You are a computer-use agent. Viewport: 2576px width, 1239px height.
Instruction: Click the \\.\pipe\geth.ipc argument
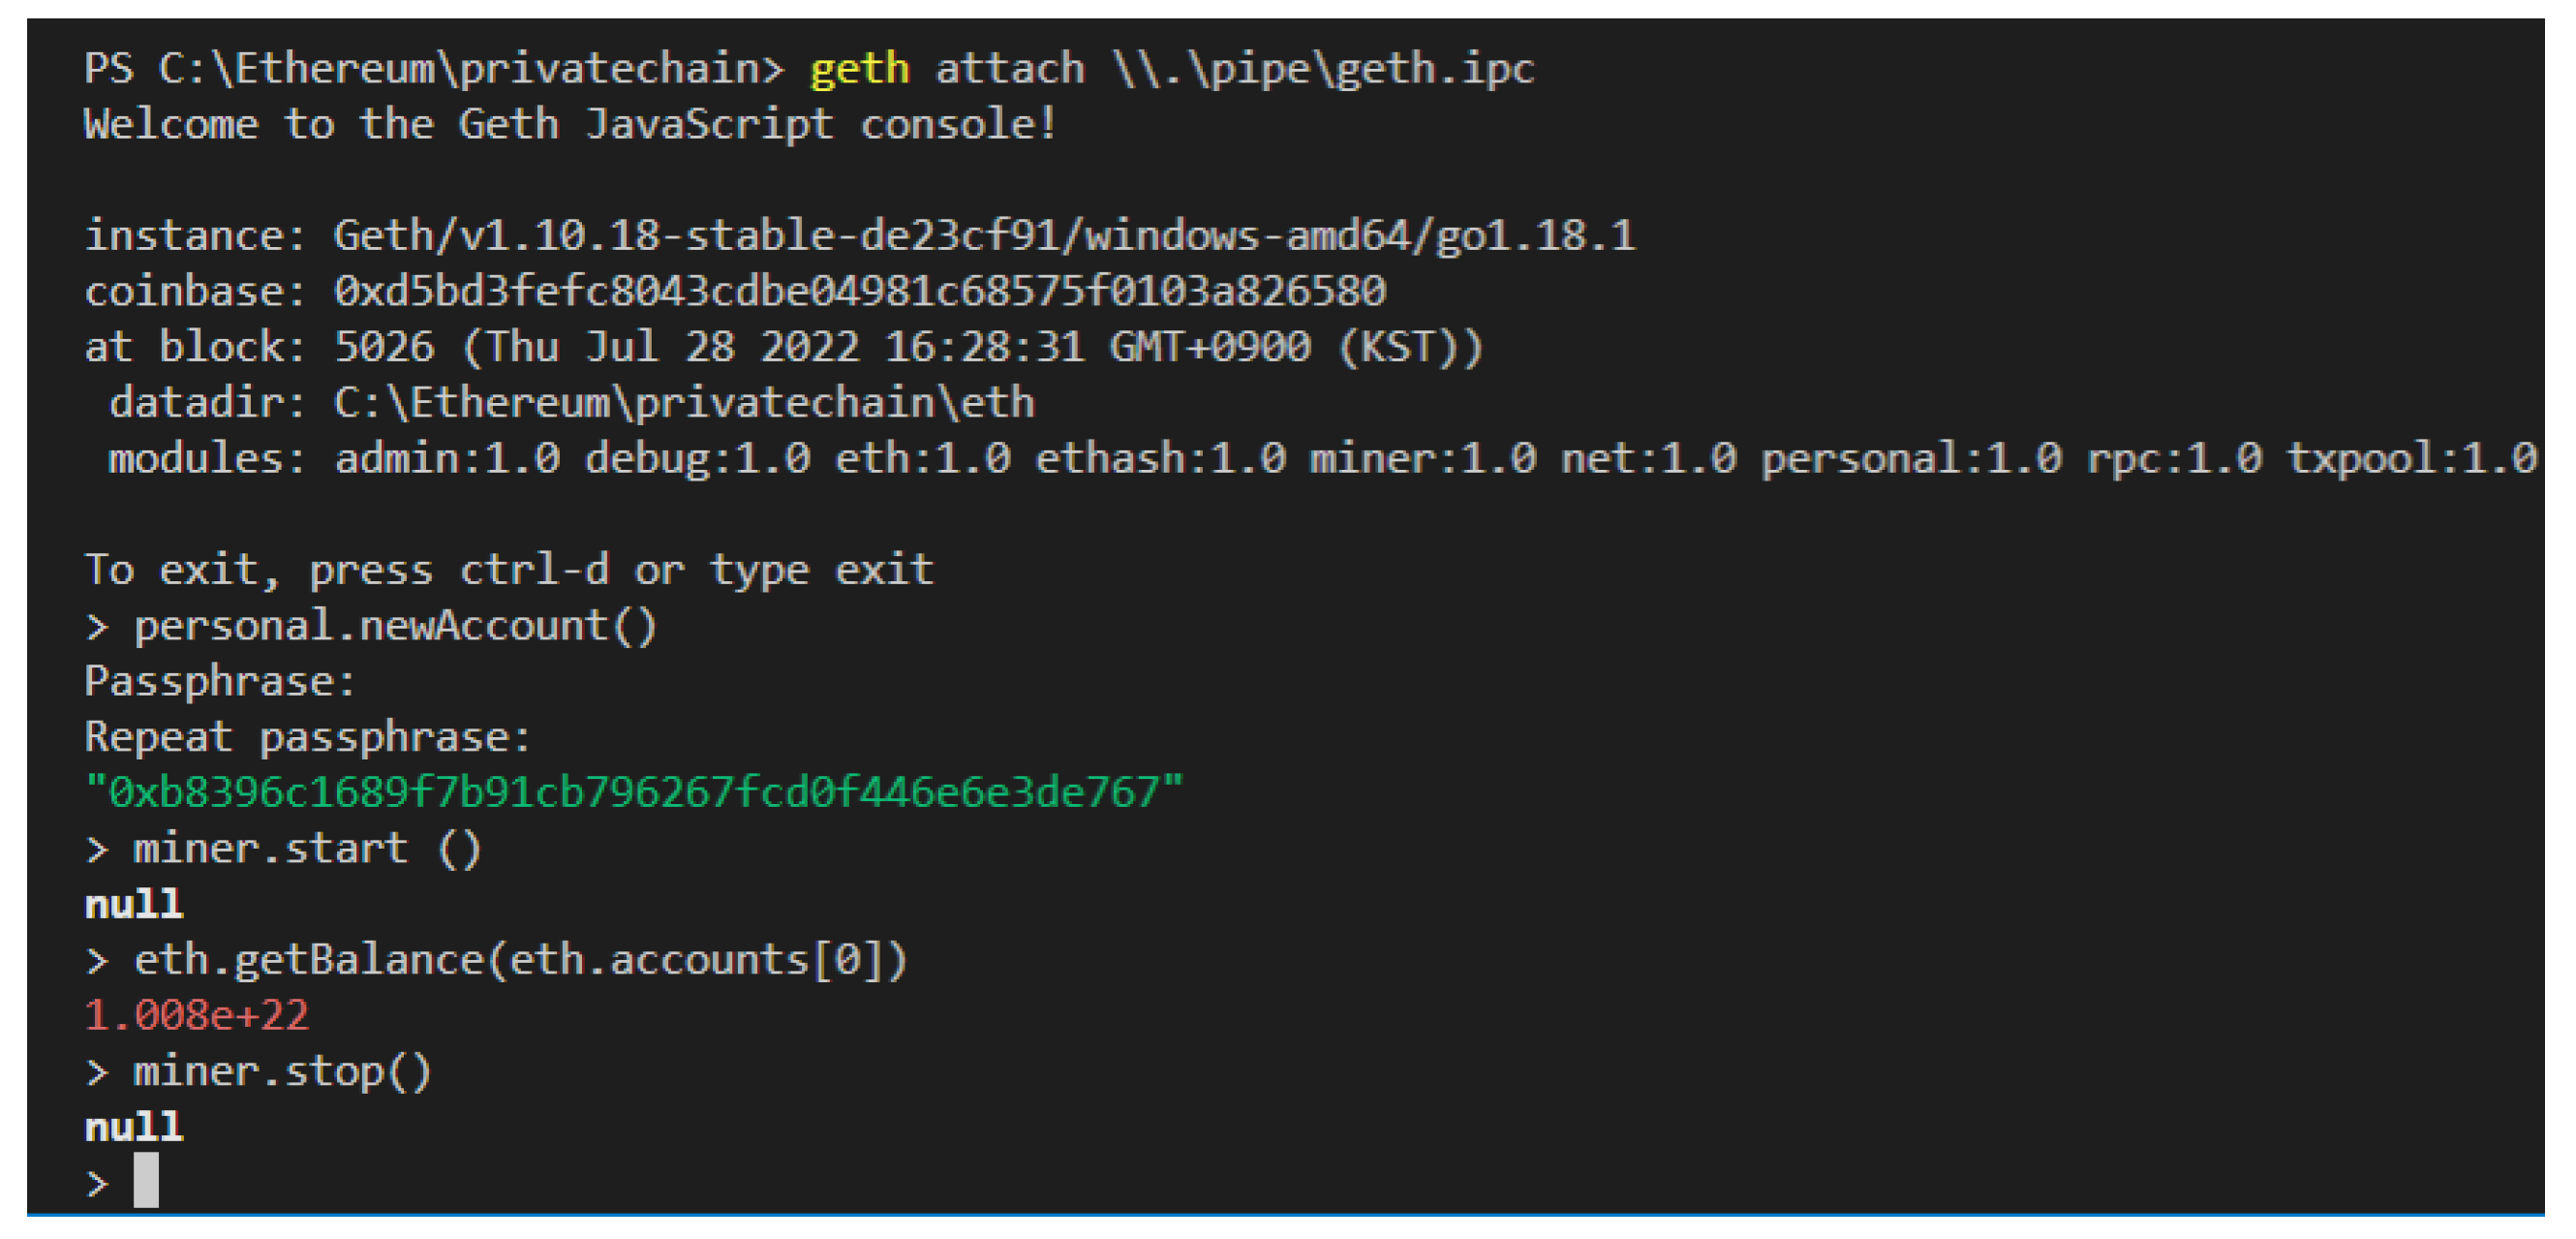point(1323,69)
